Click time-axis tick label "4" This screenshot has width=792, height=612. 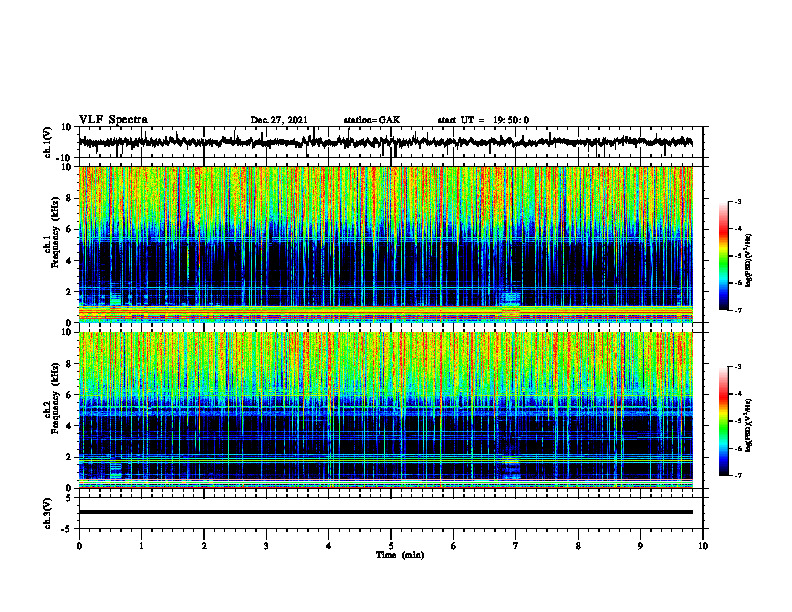[x=329, y=546]
